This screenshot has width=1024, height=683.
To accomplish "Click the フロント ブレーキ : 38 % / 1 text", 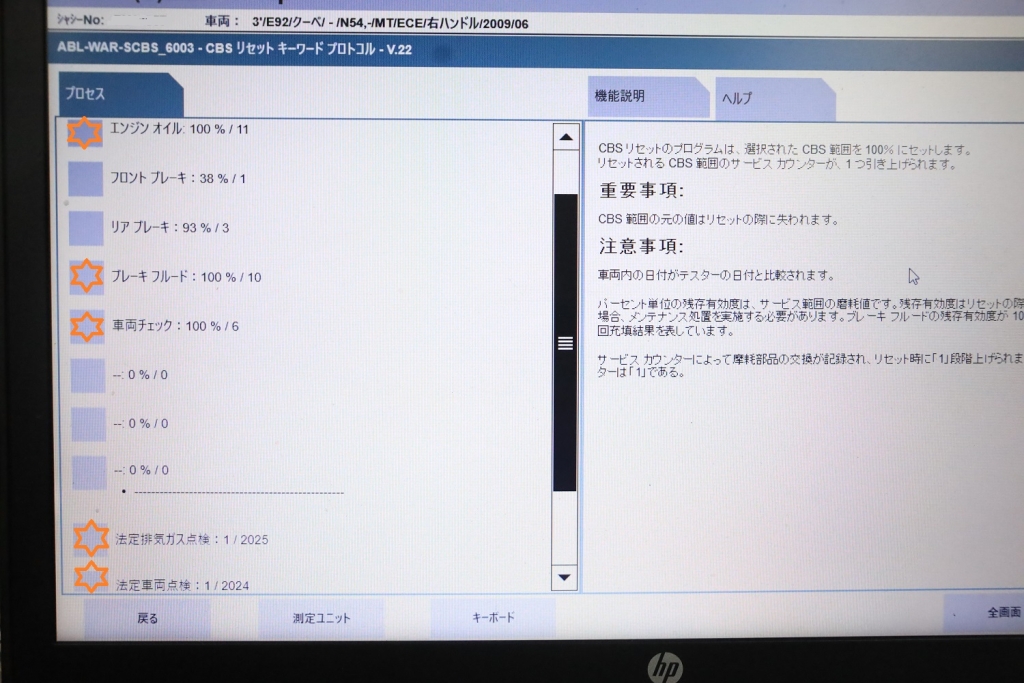I will (178, 178).
